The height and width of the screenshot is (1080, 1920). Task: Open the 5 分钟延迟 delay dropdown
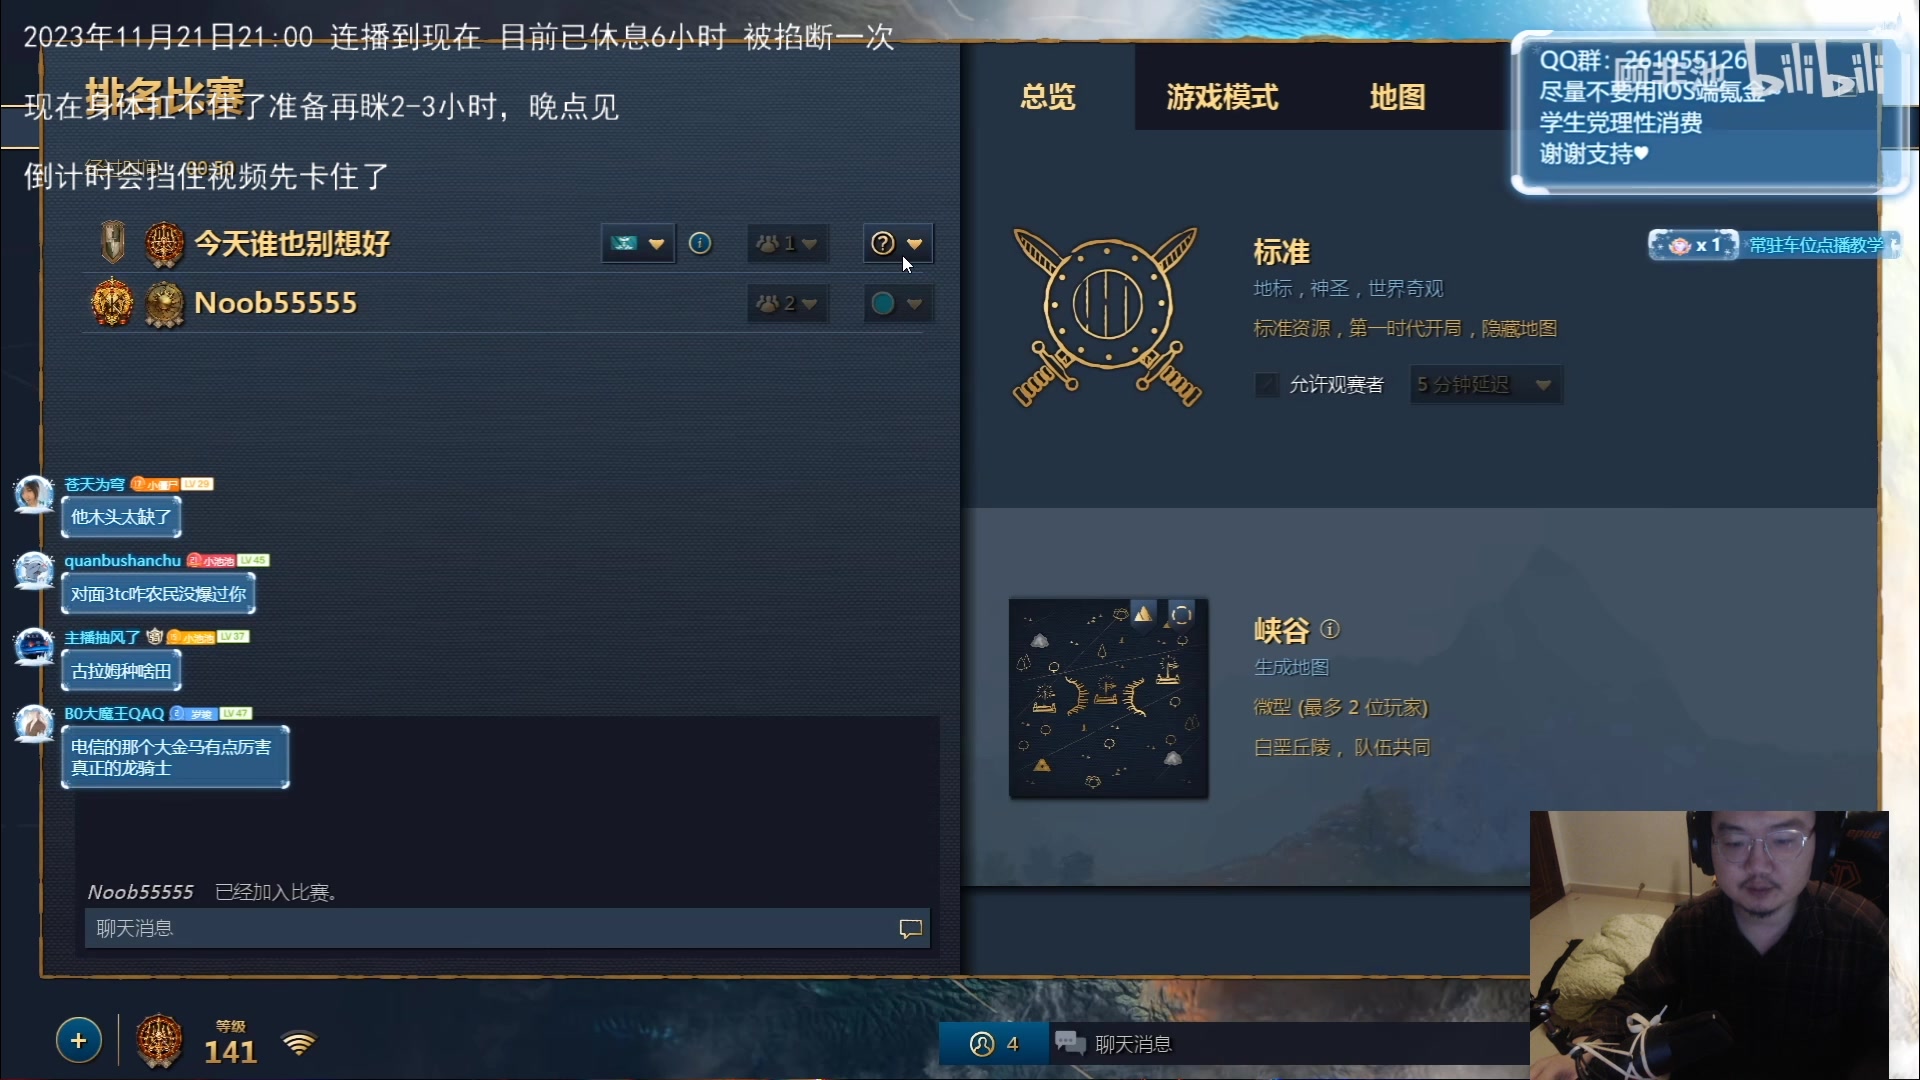click(1486, 385)
